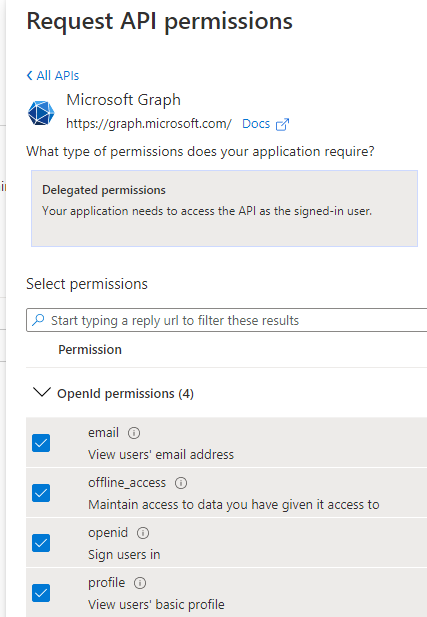Click the external link icon beside Docs
The image size is (427, 617).
(283, 124)
